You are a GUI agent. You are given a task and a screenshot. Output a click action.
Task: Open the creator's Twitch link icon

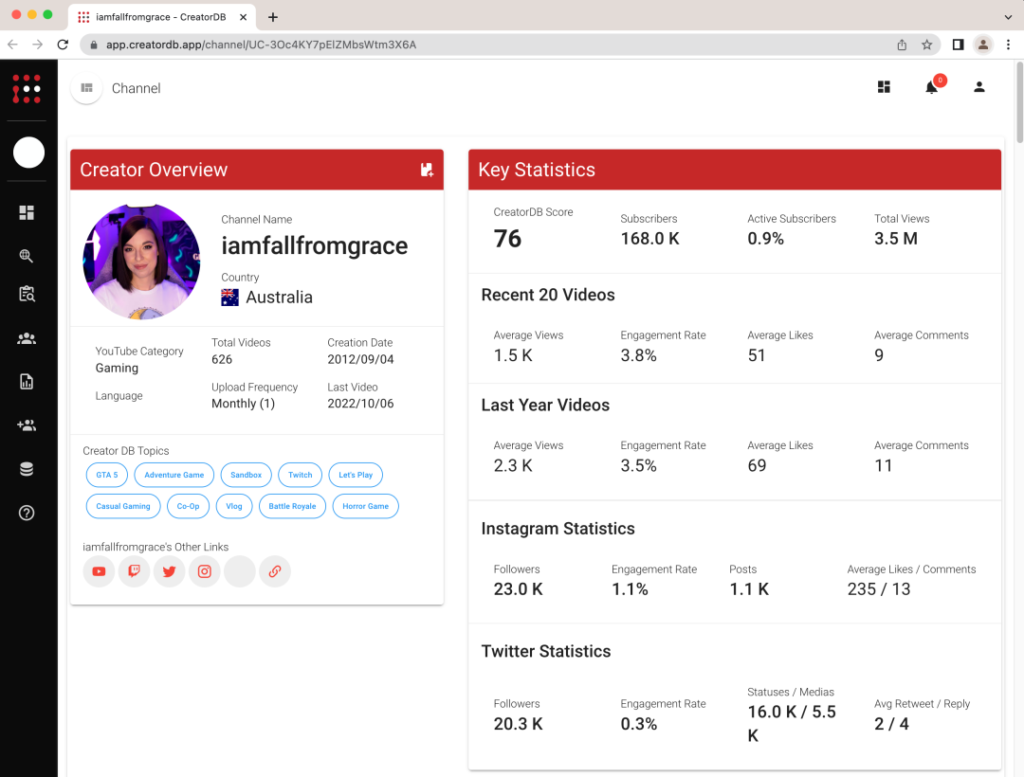[134, 571]
